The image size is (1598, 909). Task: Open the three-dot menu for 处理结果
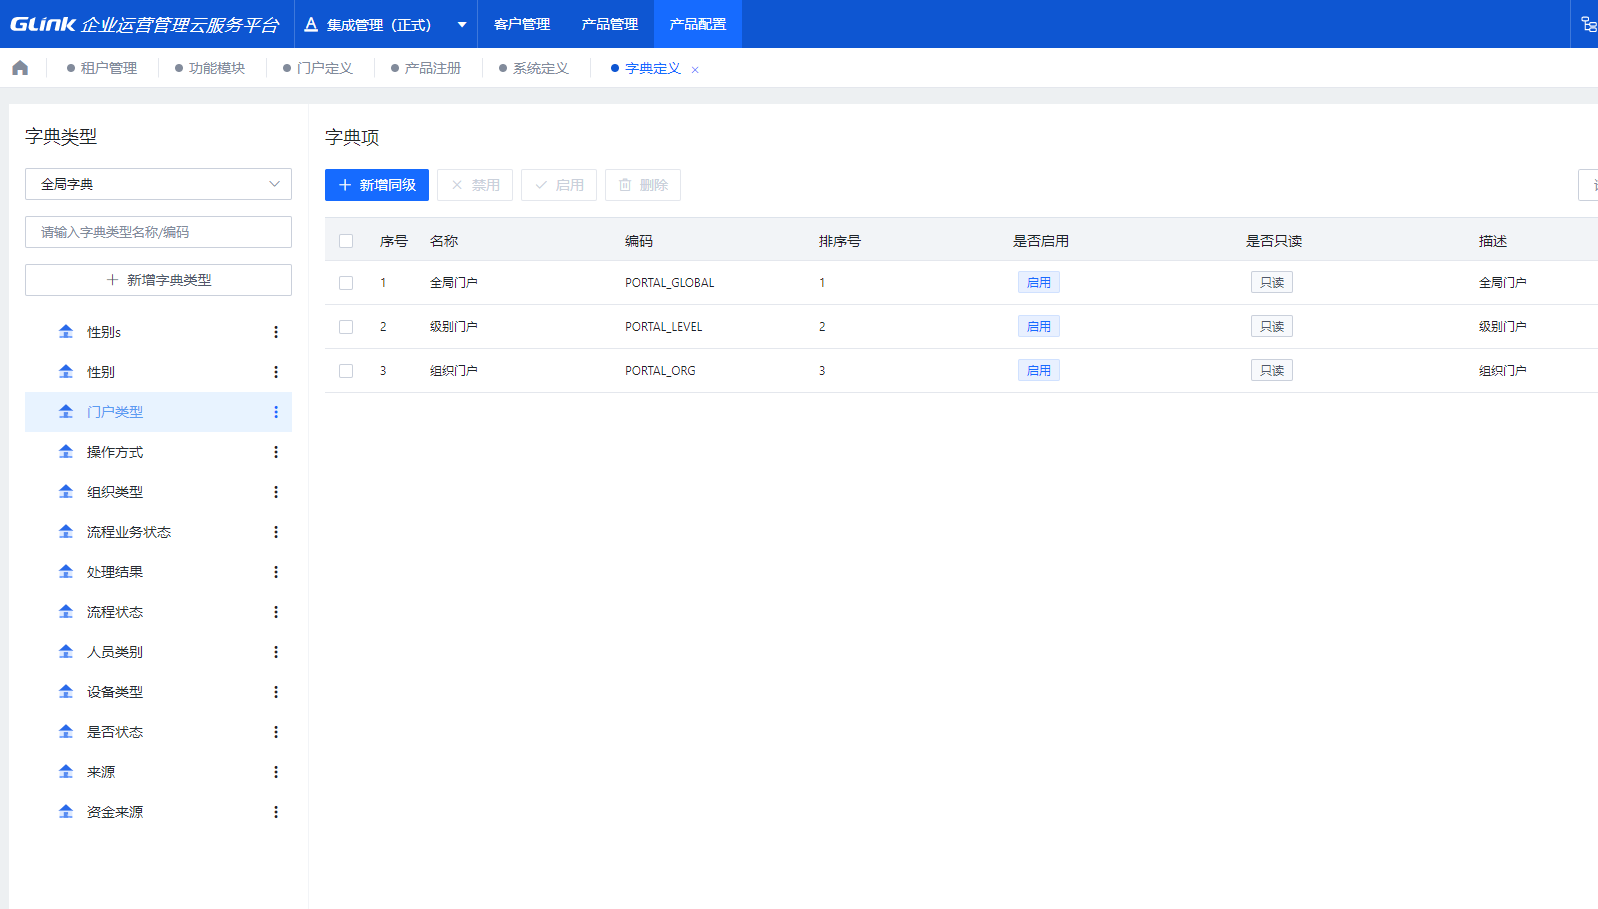click(276, 572)
